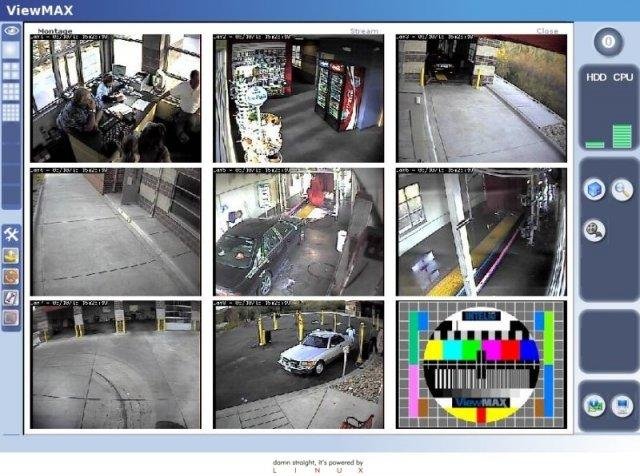
Task: Click the Close link
Action: pyautogui.click(x=547, y=31)
